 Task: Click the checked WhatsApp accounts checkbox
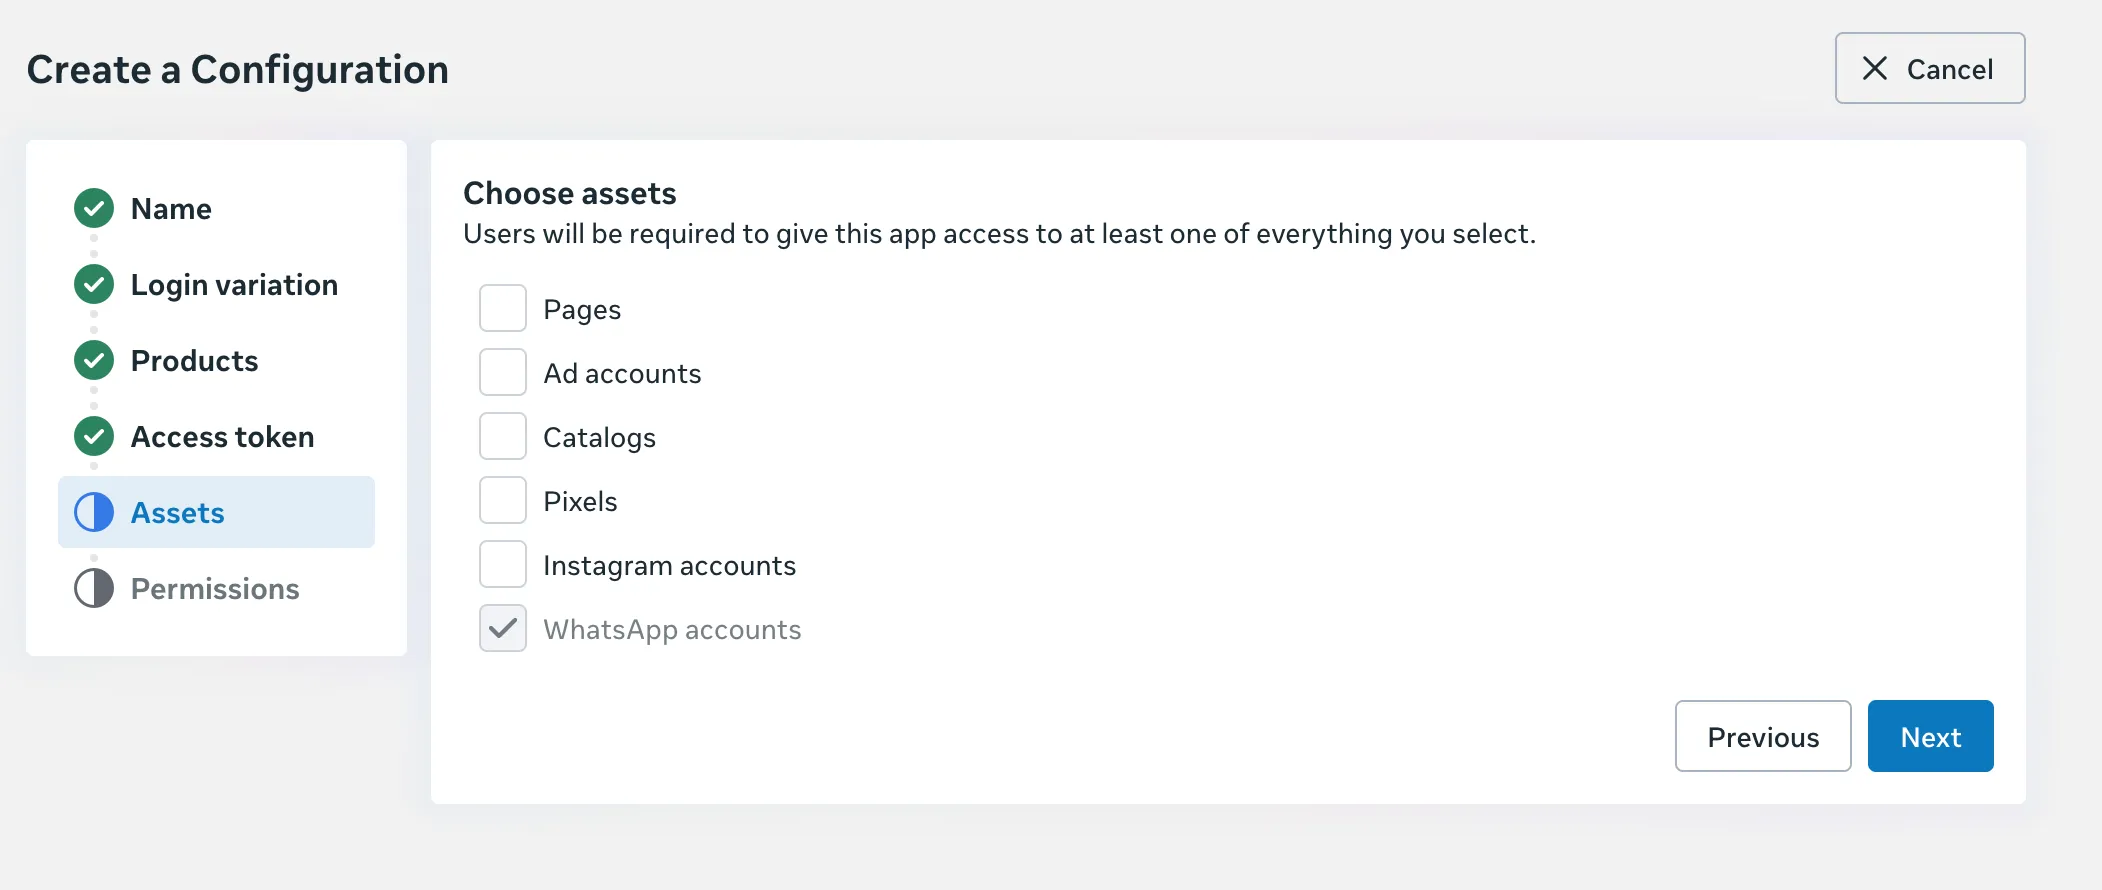coord(503,629)
